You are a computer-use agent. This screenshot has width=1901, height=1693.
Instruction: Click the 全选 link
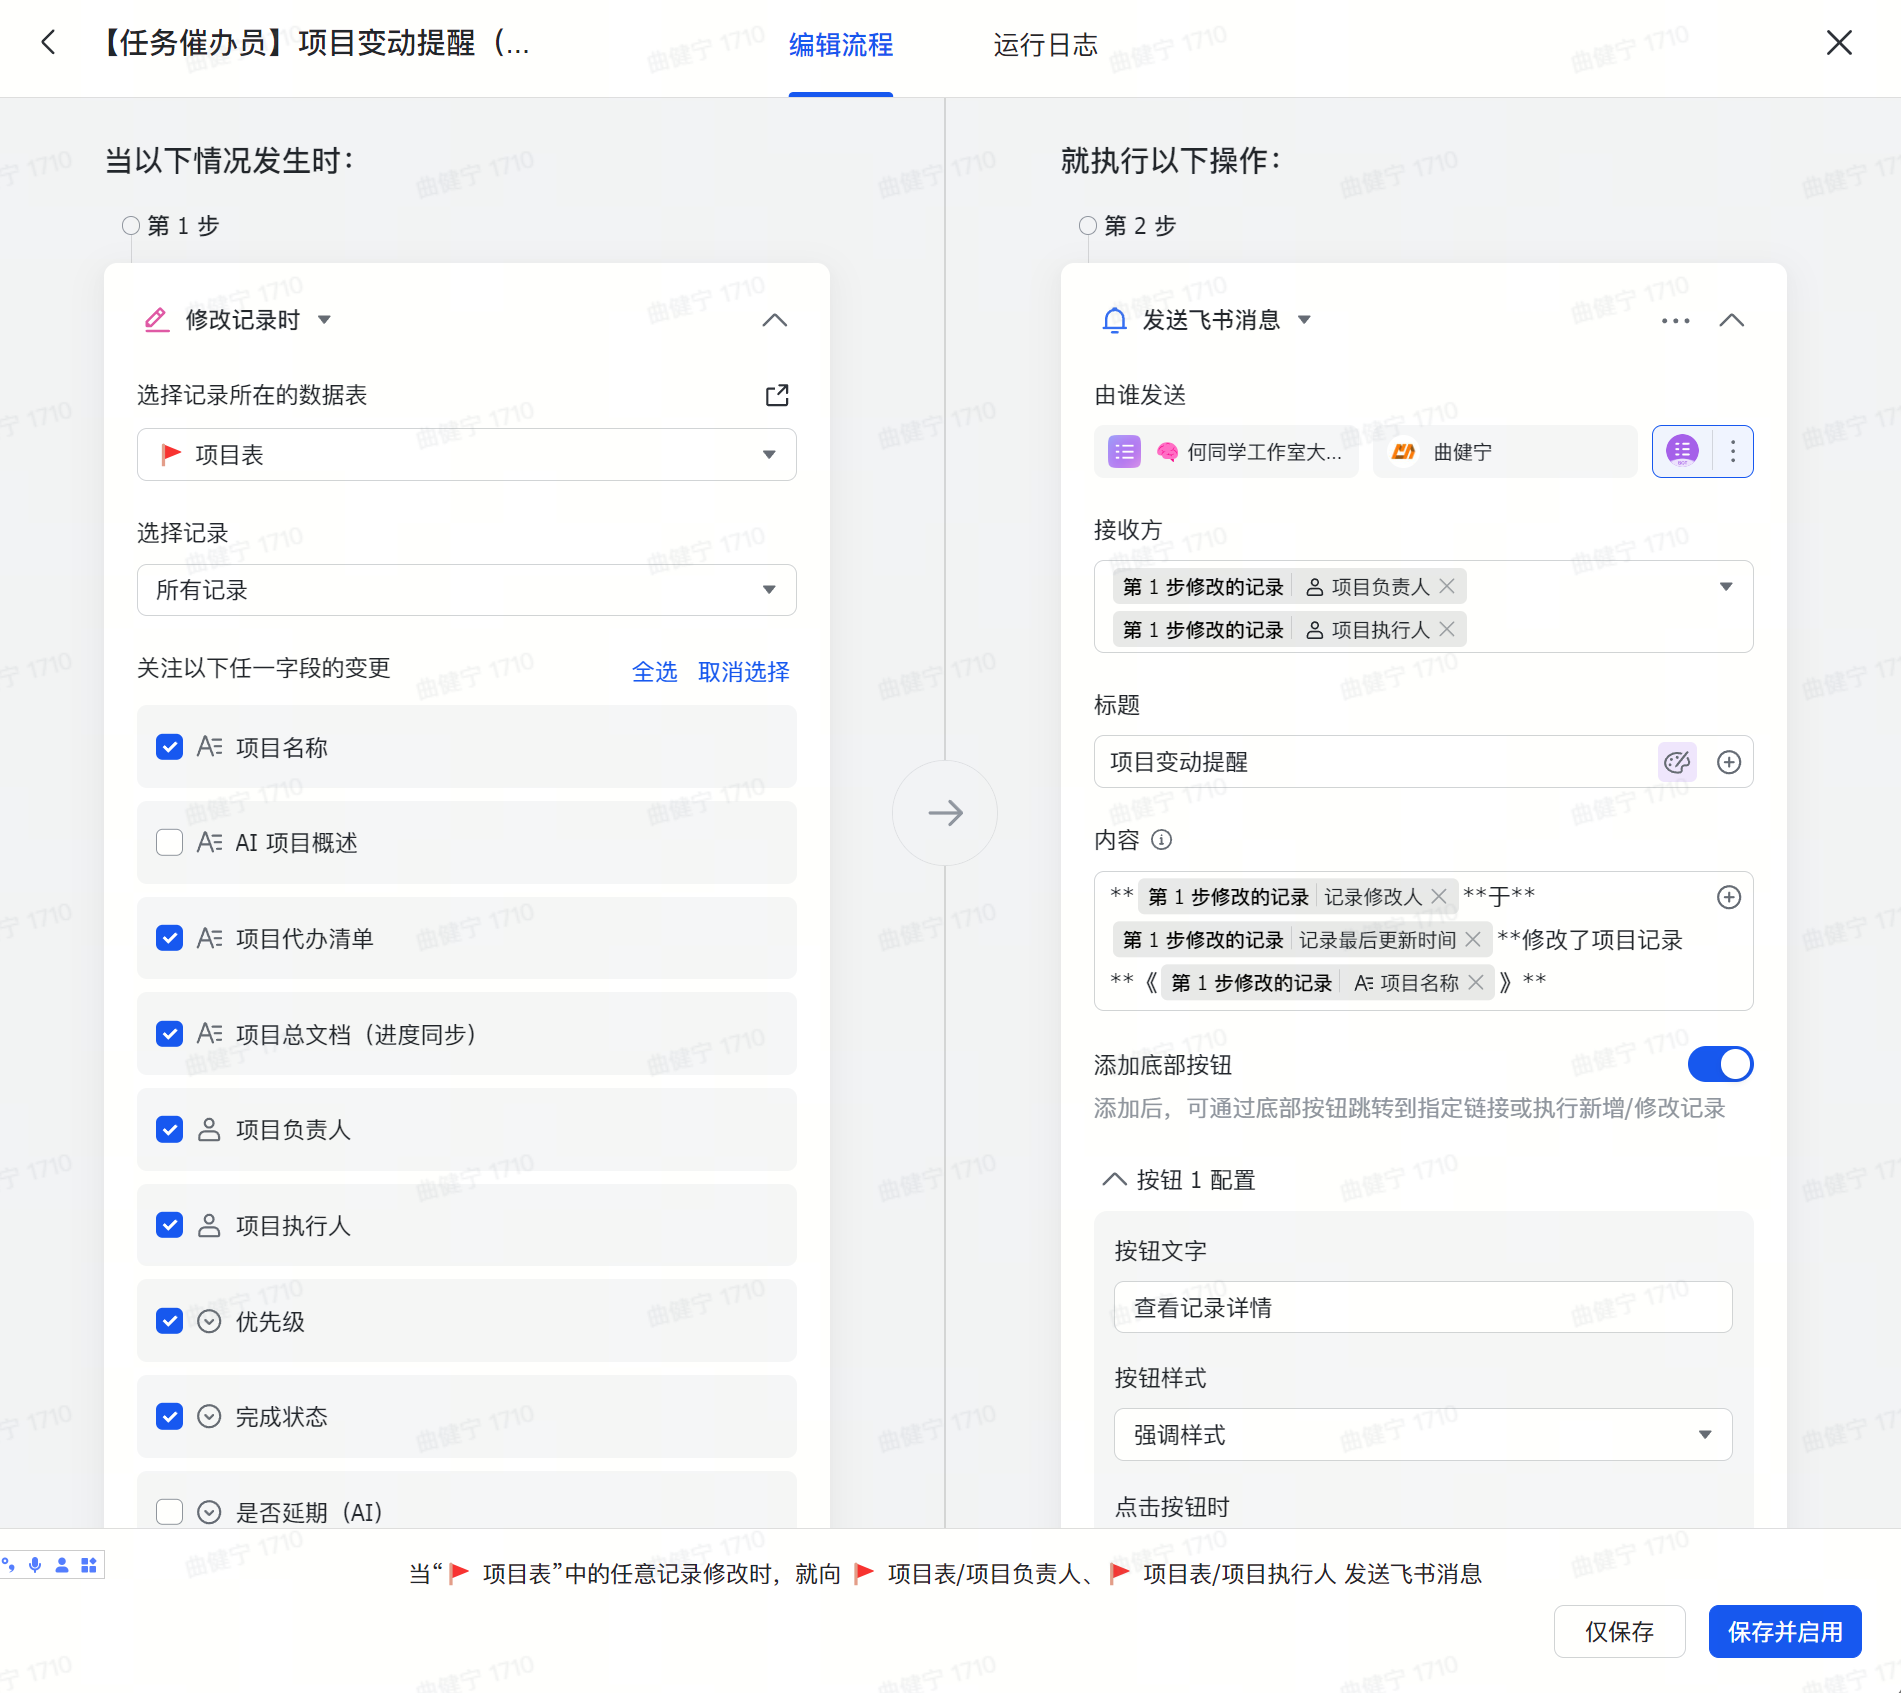click(x=654, y=672)
